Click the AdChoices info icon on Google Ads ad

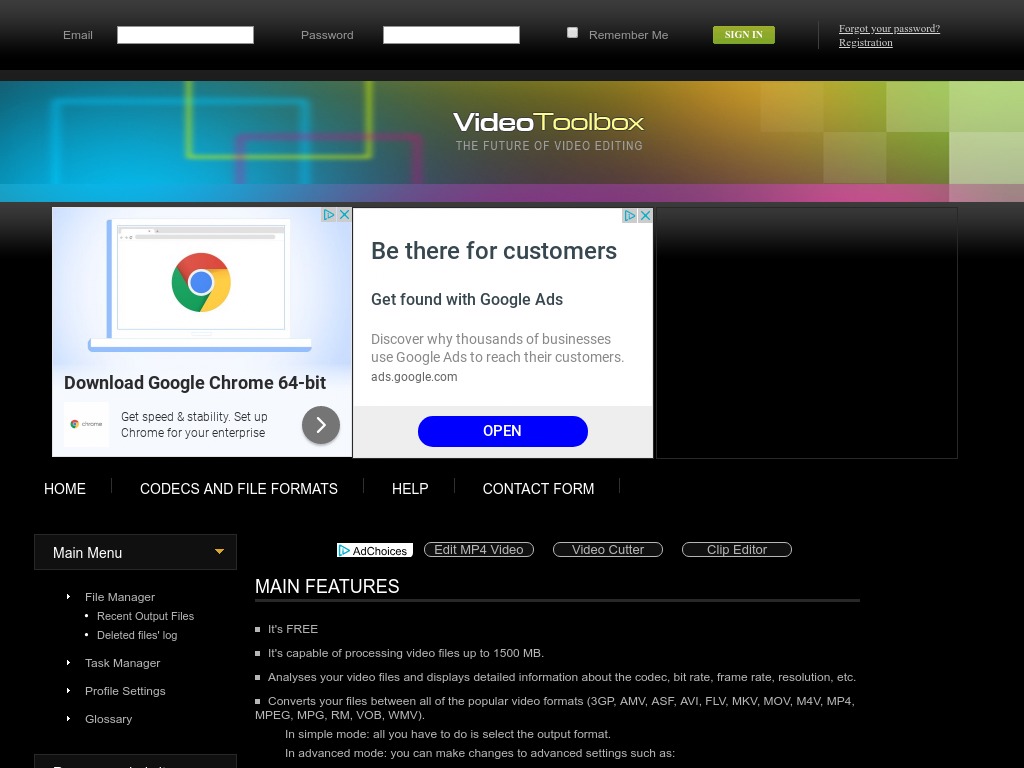click(x=629, y=216)
